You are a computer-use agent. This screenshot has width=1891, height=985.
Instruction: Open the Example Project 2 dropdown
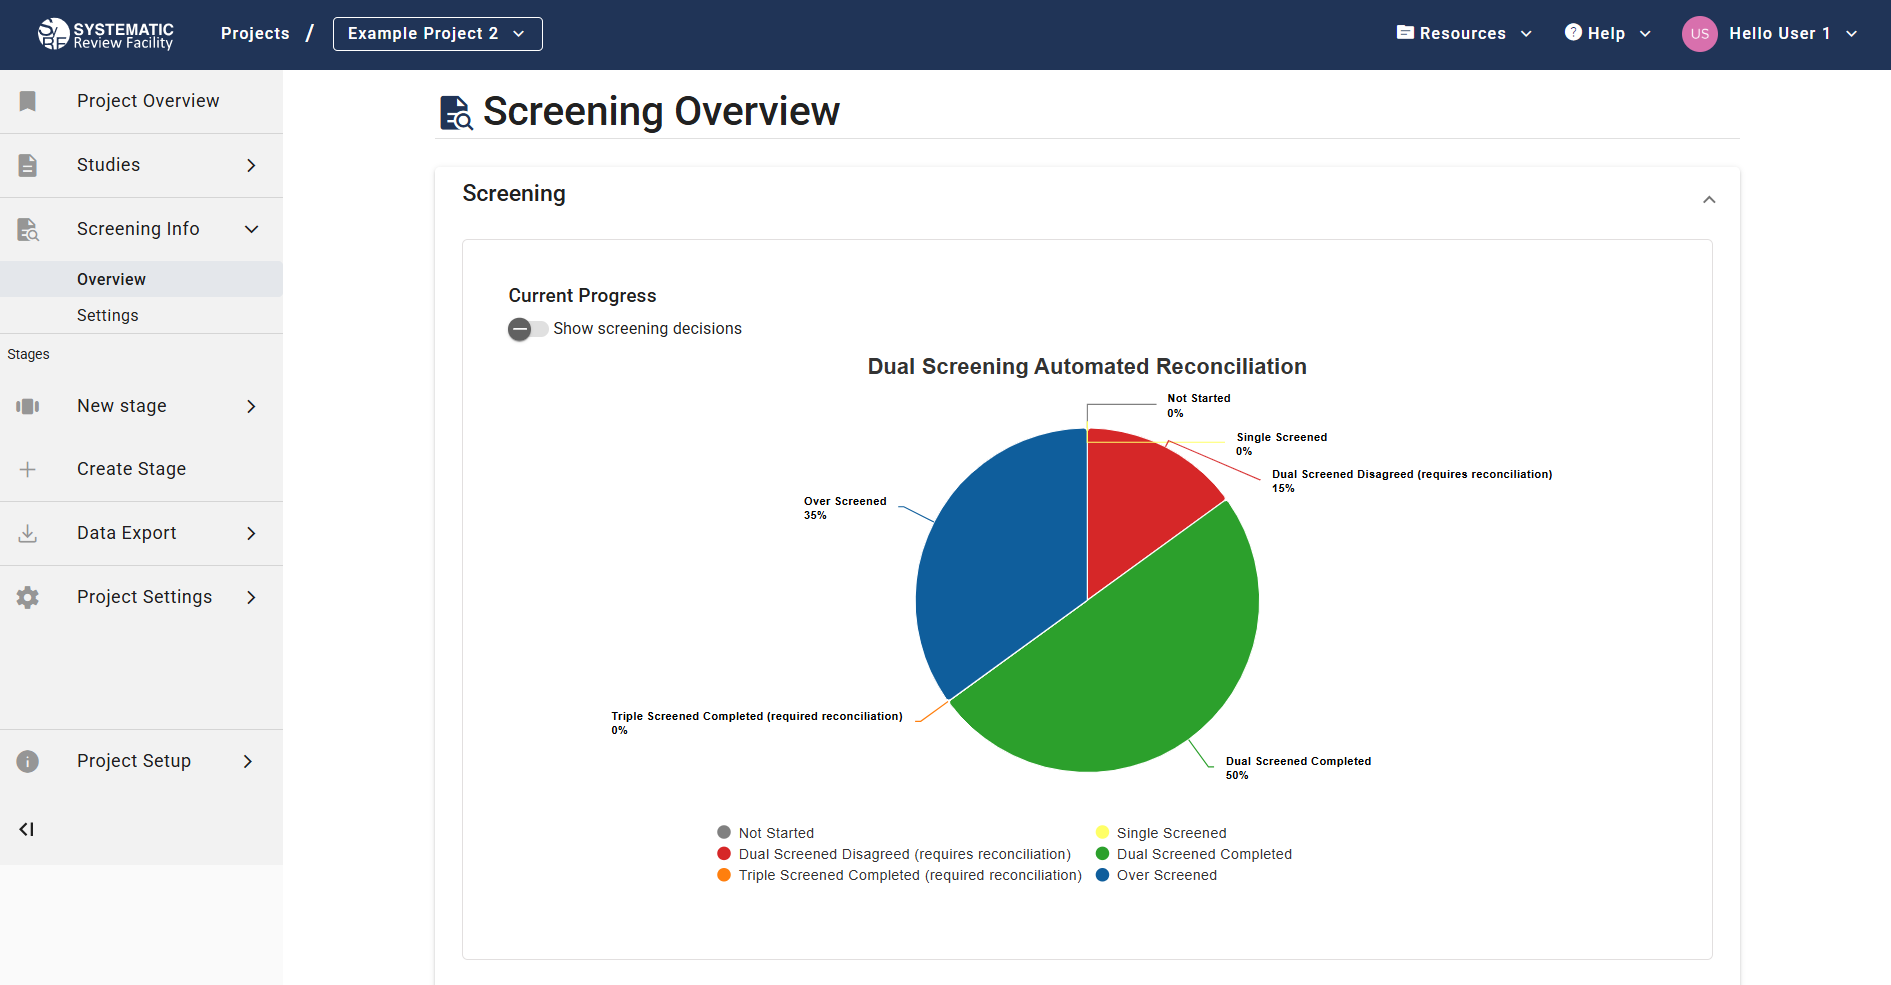tap(437, 34)
